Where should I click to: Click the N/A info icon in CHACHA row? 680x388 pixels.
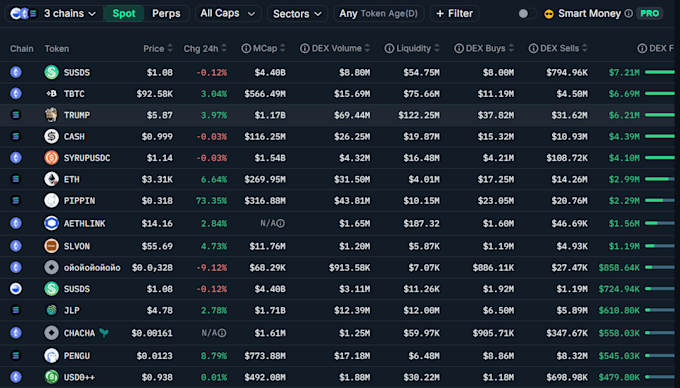tap(222, 333)
